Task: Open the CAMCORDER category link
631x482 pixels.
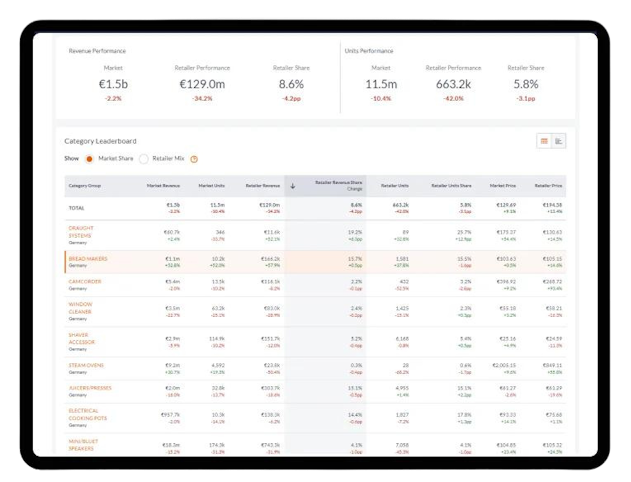Action: click(x=85, y=281)
